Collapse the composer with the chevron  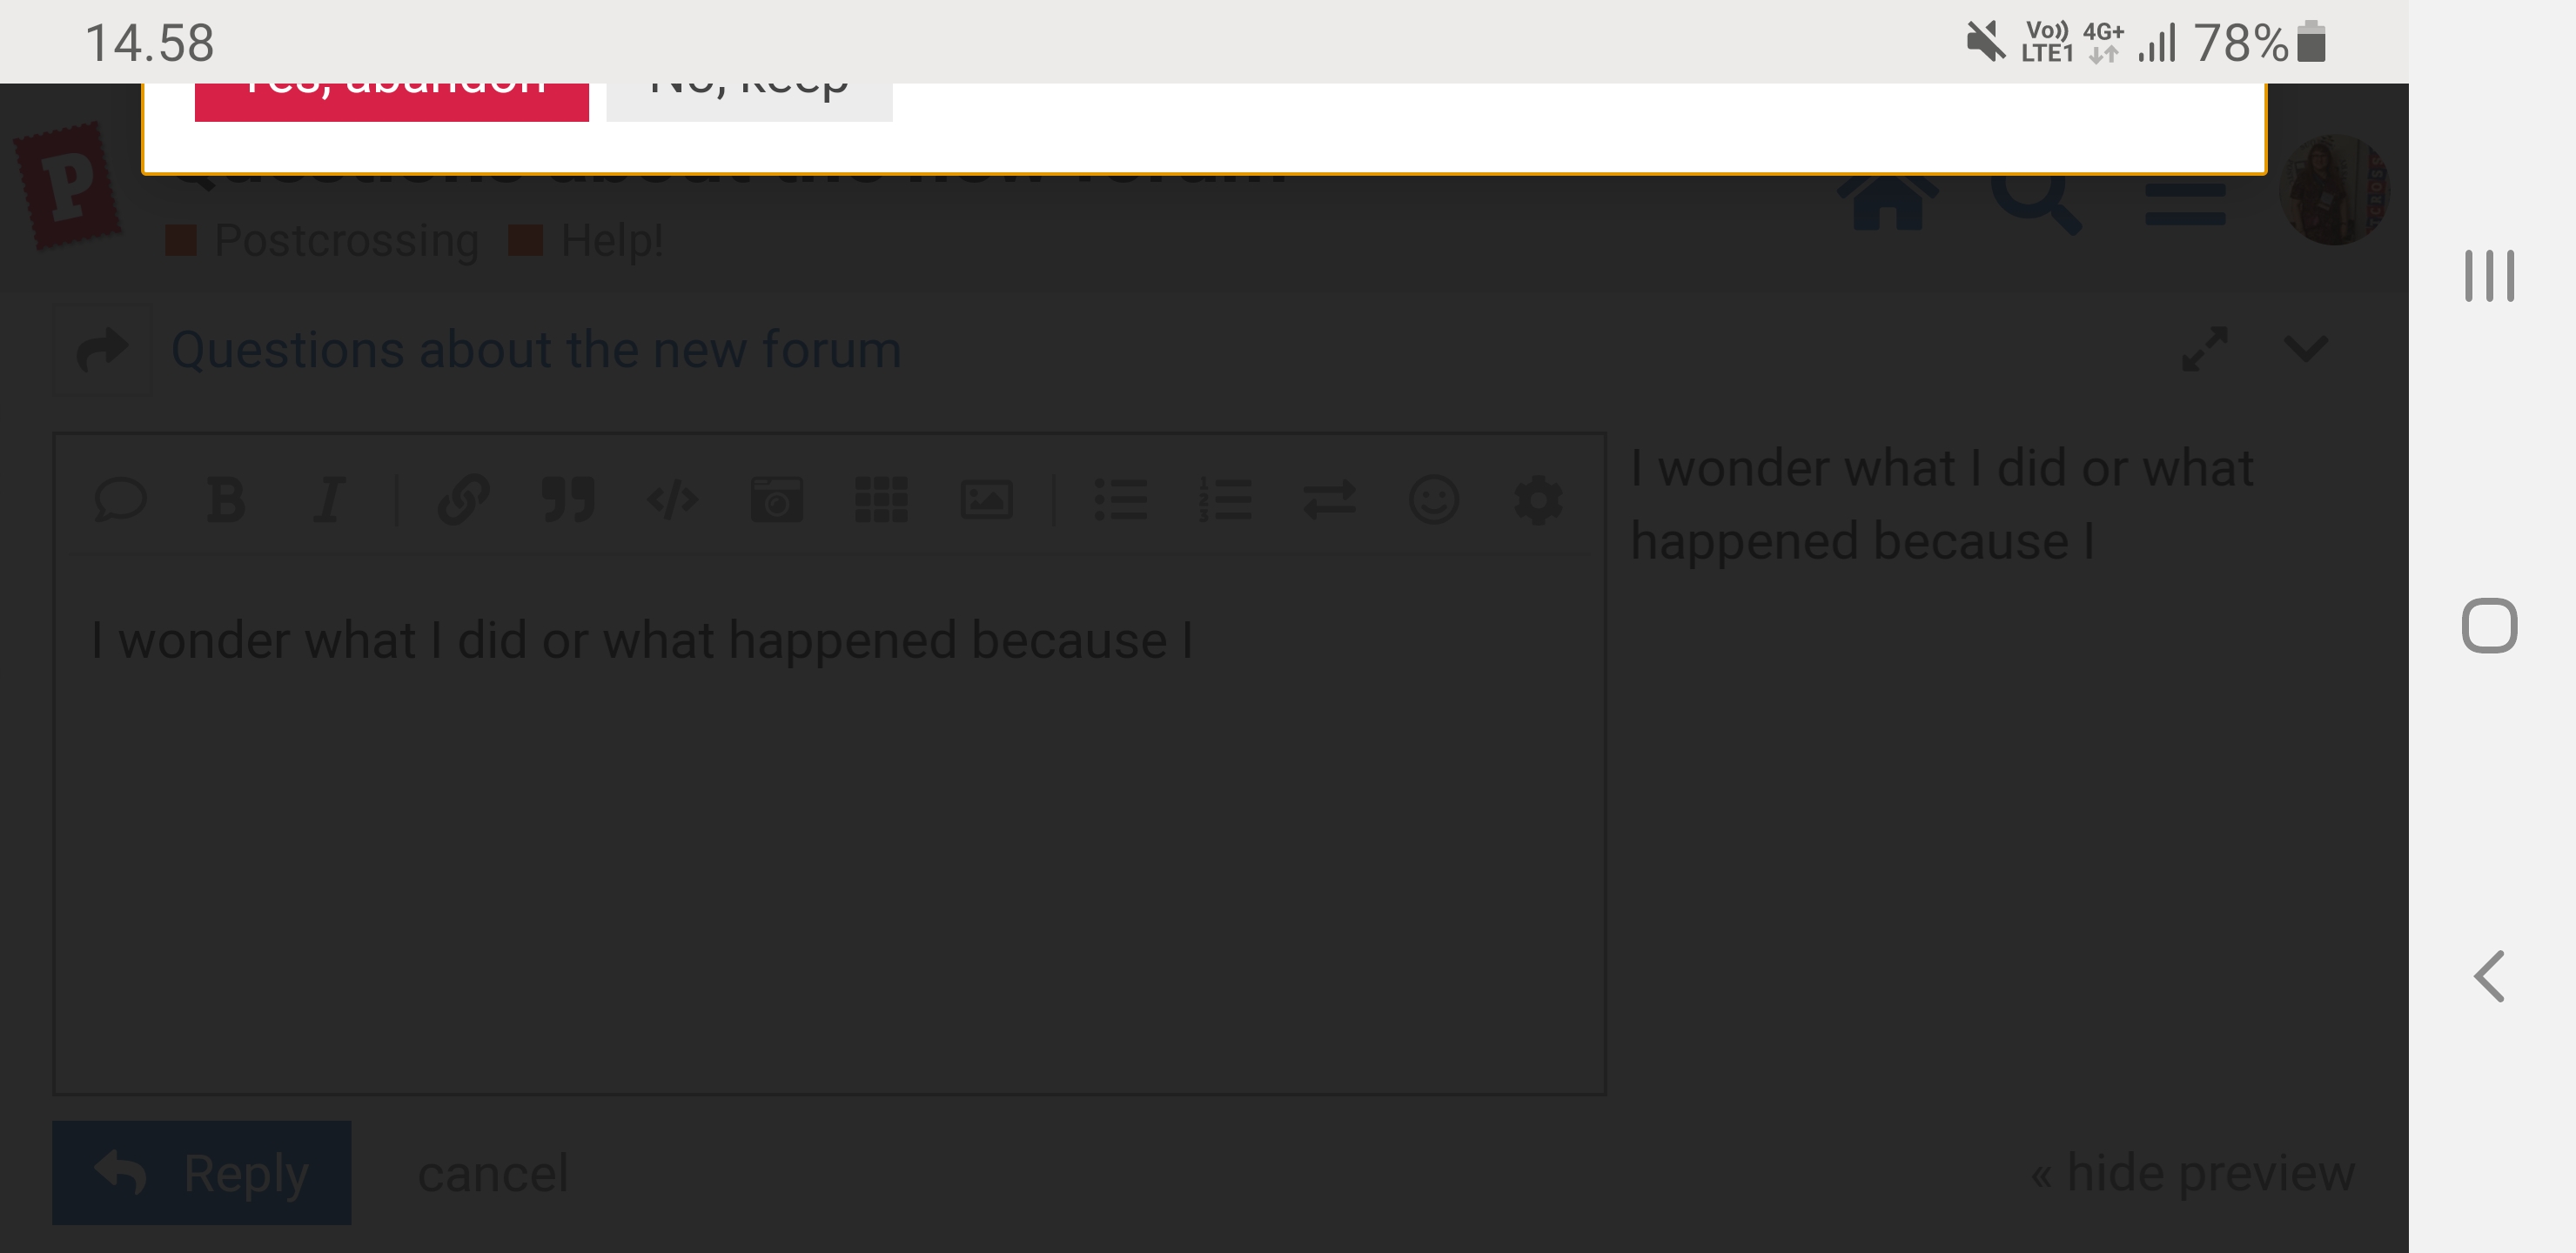tap(2306, 349)
